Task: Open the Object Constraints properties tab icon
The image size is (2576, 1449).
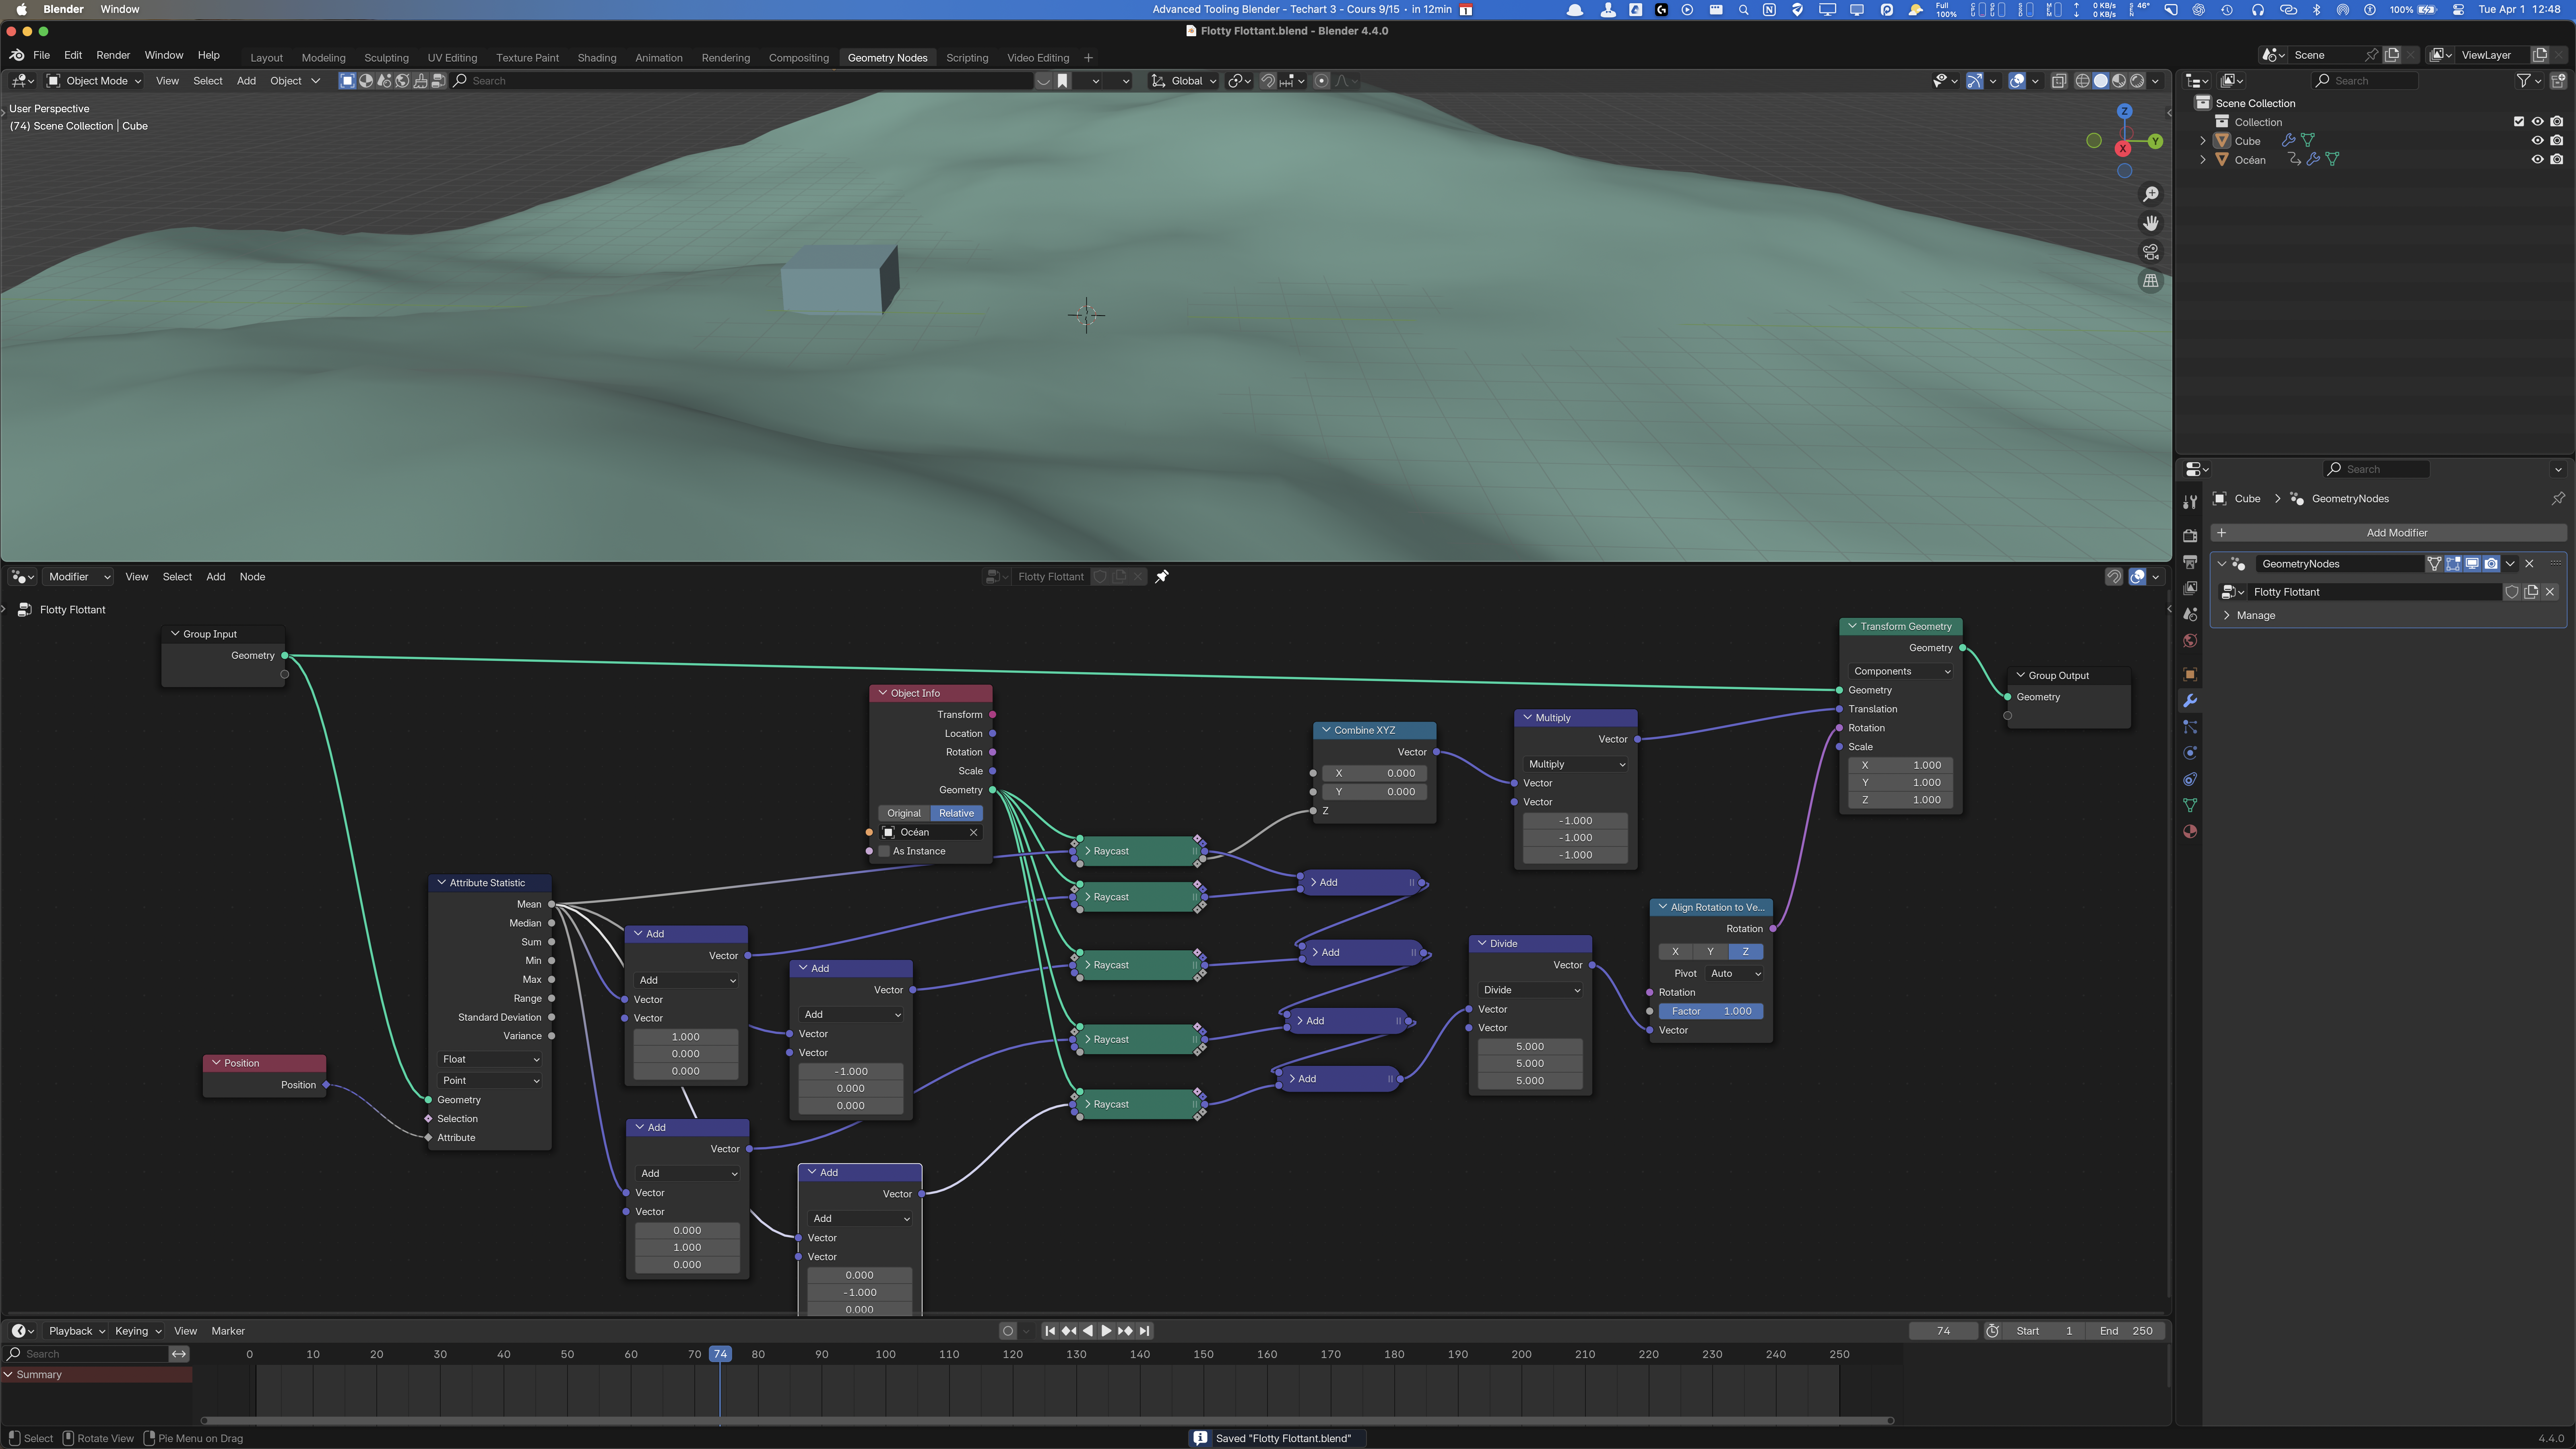Action: [x=2190, y=779]
